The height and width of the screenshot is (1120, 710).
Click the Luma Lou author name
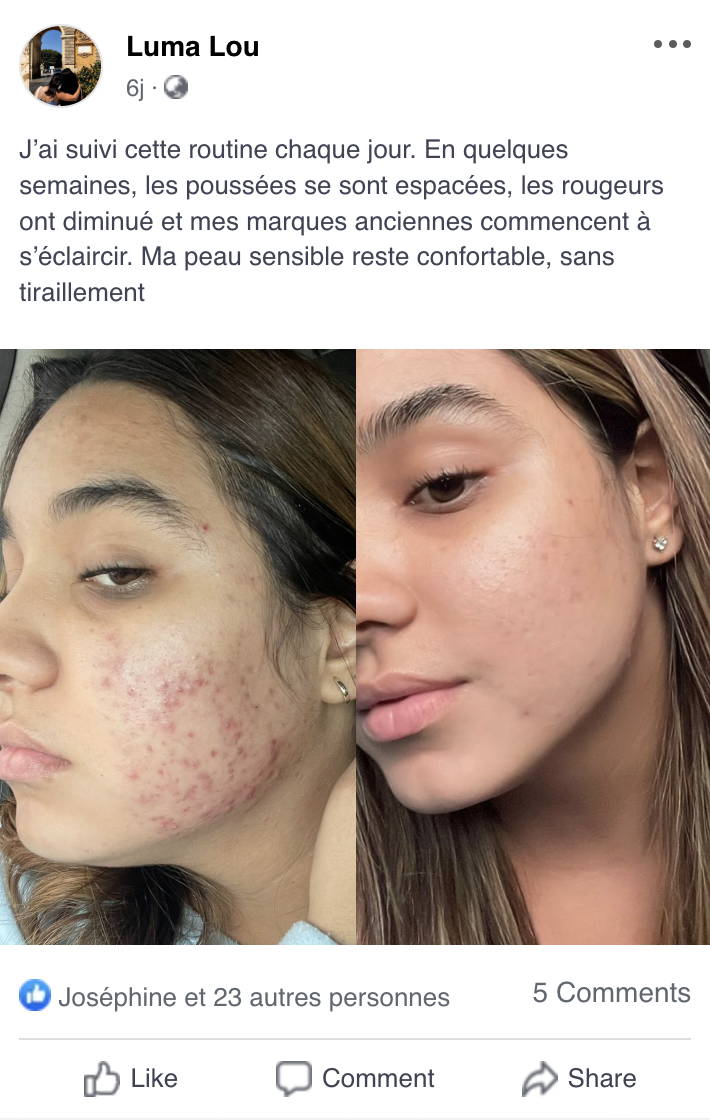tap(192, 47)
